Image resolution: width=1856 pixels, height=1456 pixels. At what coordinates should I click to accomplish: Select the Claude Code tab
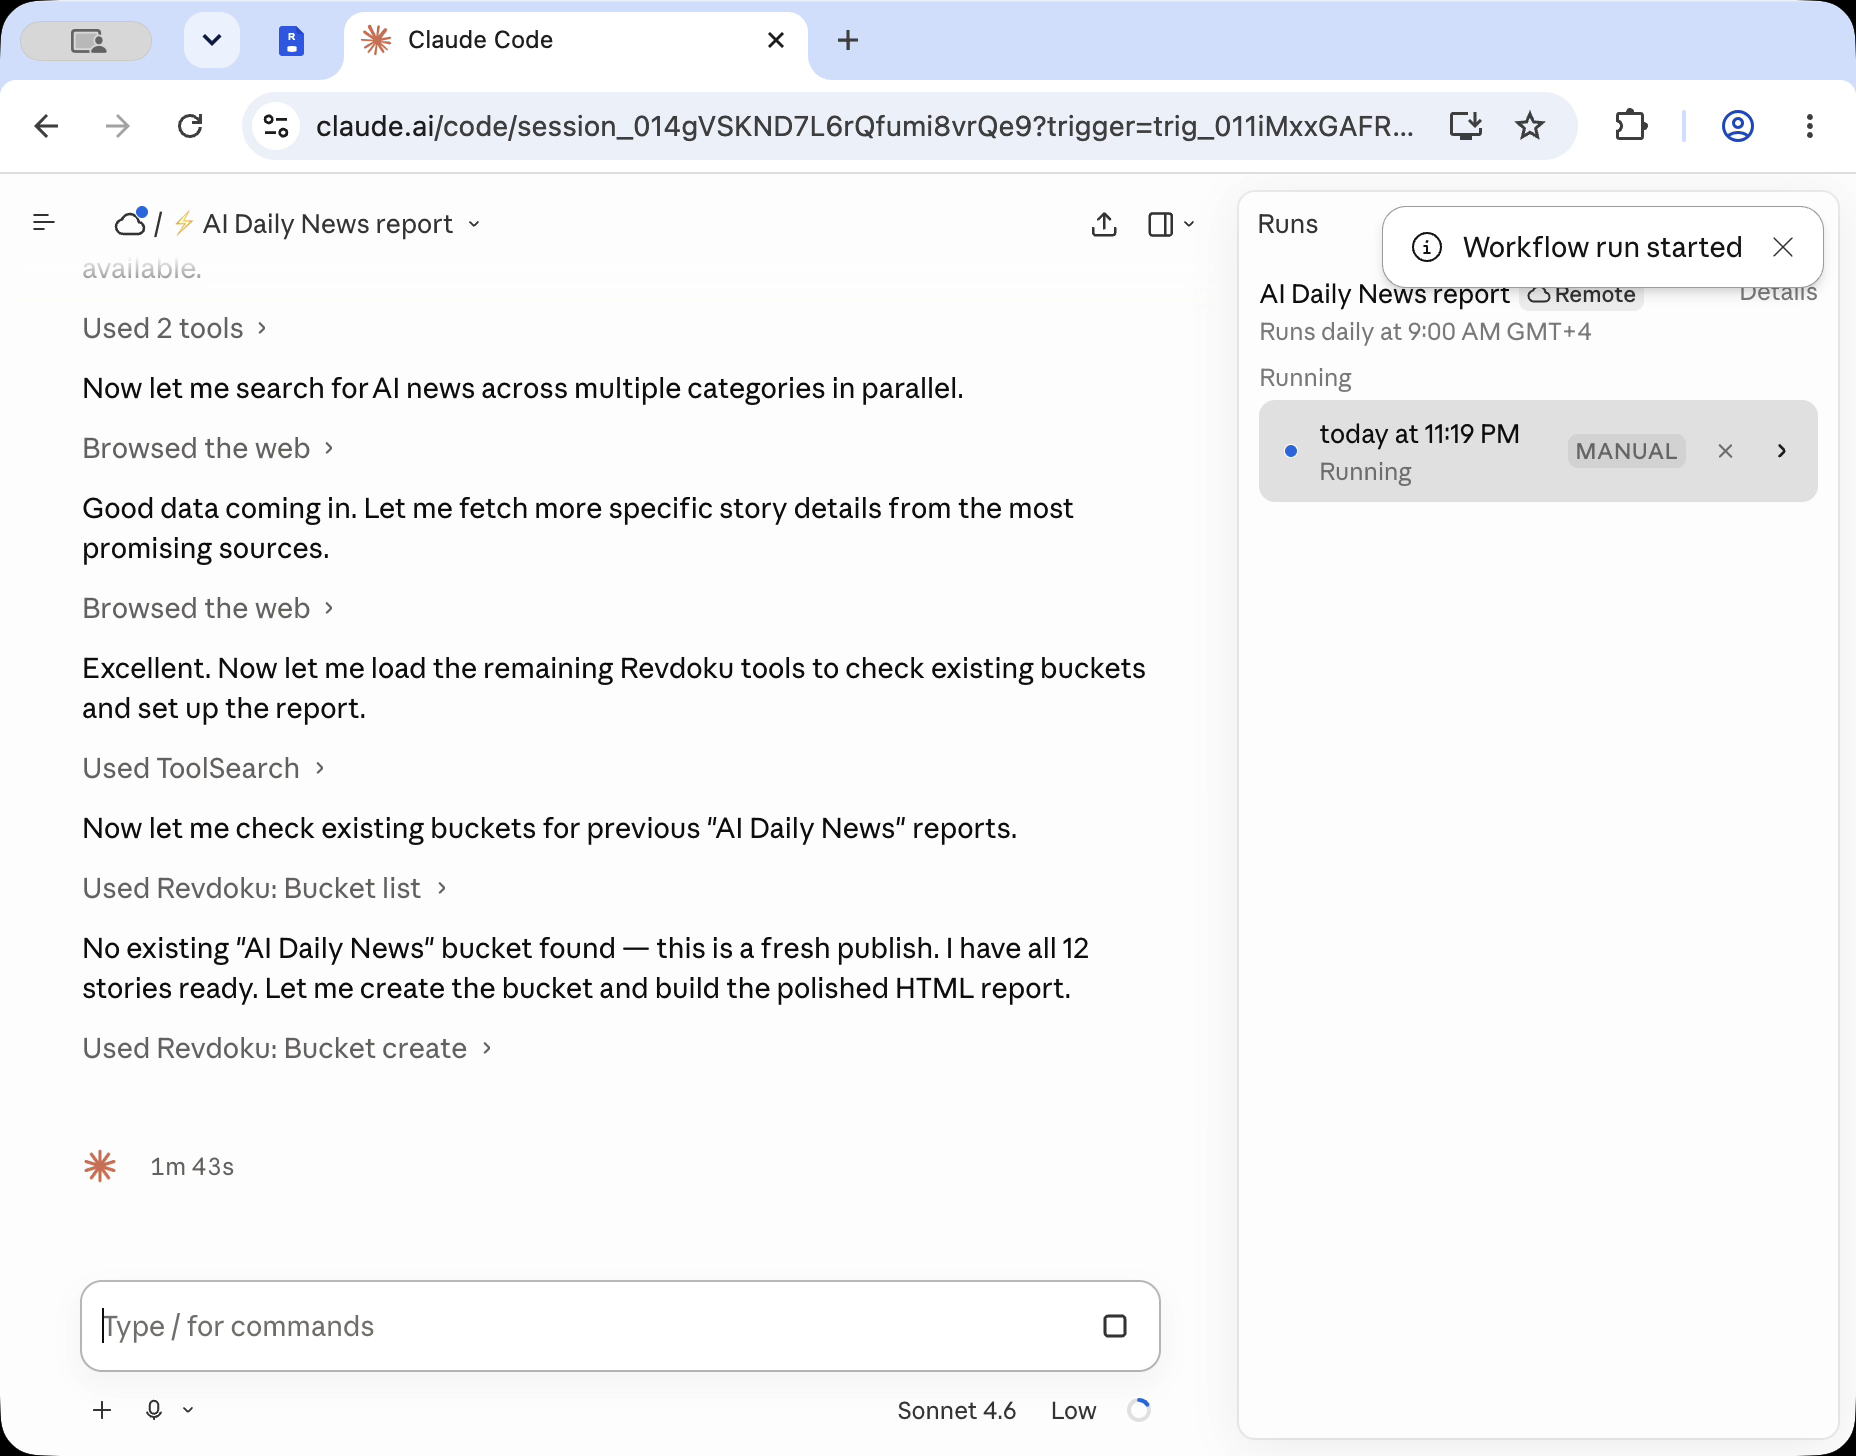tap(576, 40)
